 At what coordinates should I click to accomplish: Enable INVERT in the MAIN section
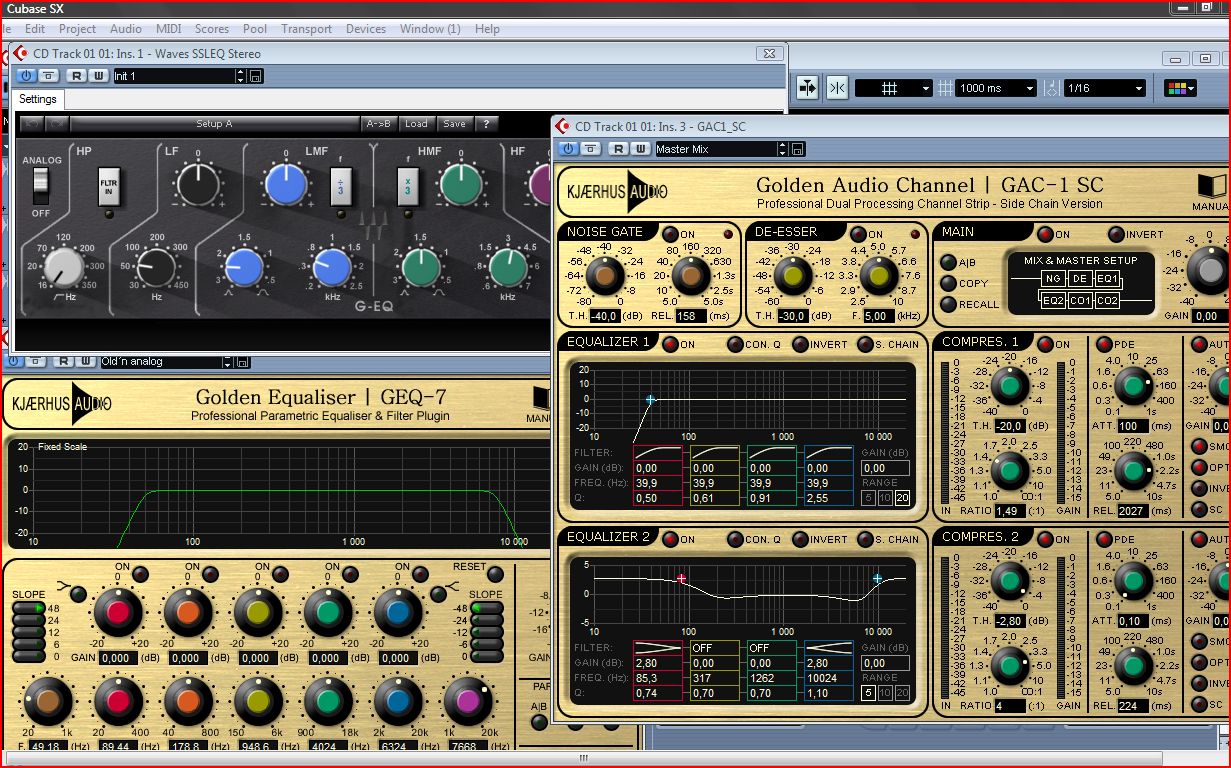click(1116, 234)
